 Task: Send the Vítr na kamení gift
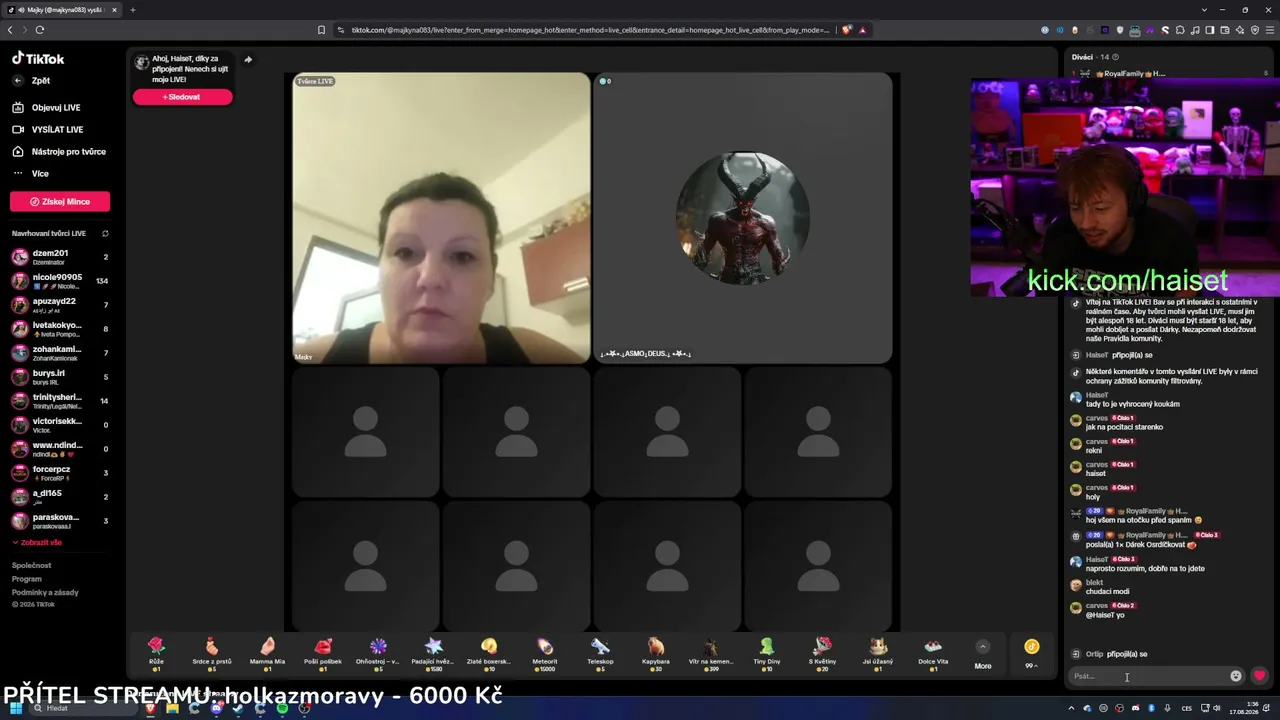(x=711, y=652)
